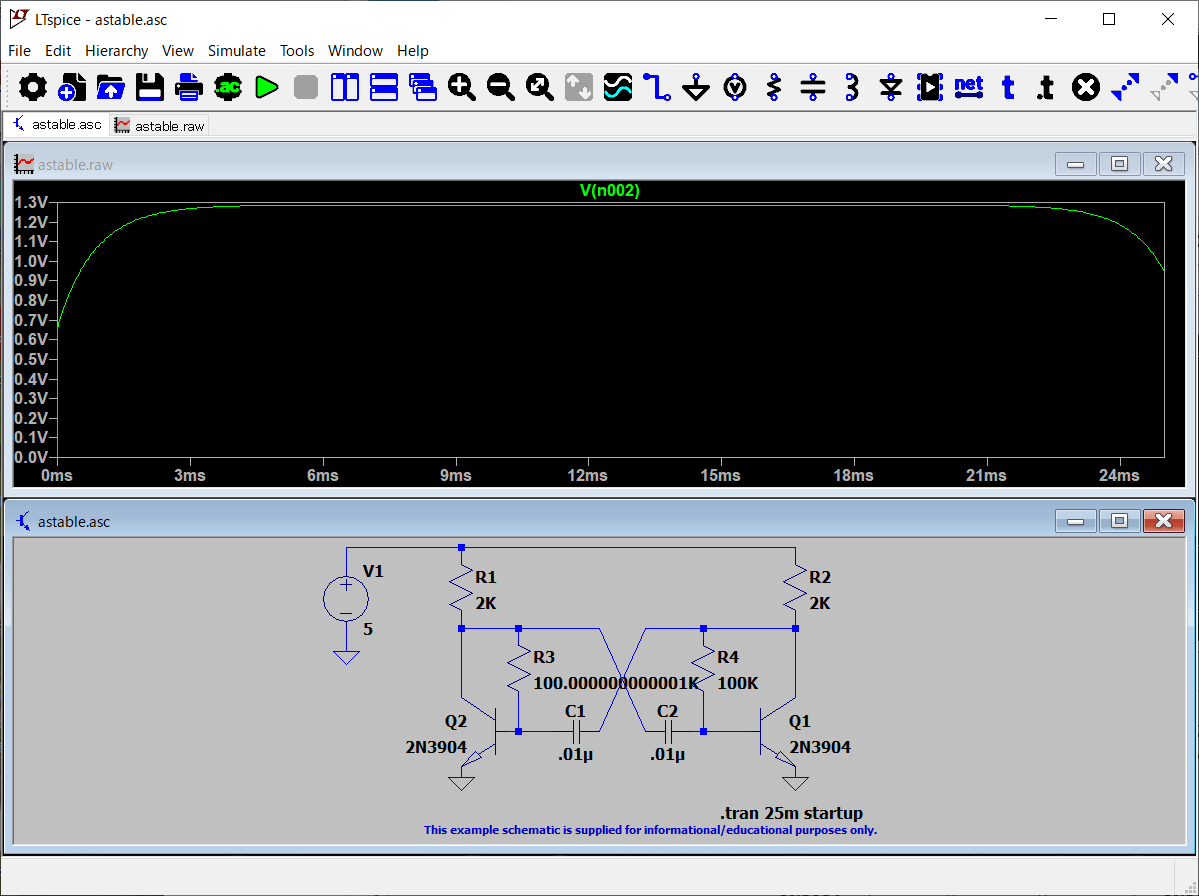Click the V(n002) trace label

point(609,191)
